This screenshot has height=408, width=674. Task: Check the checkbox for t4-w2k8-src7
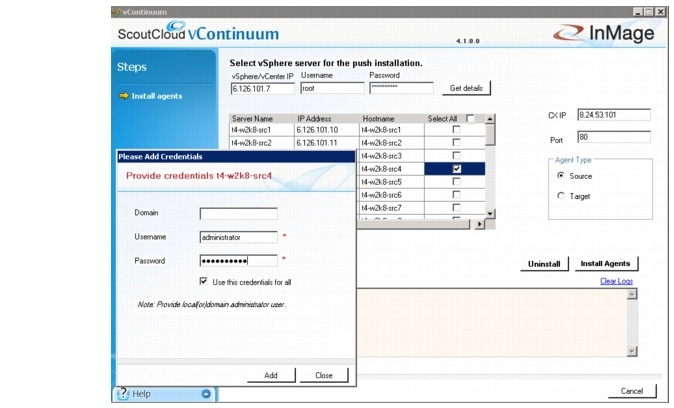tap(456, 208)
